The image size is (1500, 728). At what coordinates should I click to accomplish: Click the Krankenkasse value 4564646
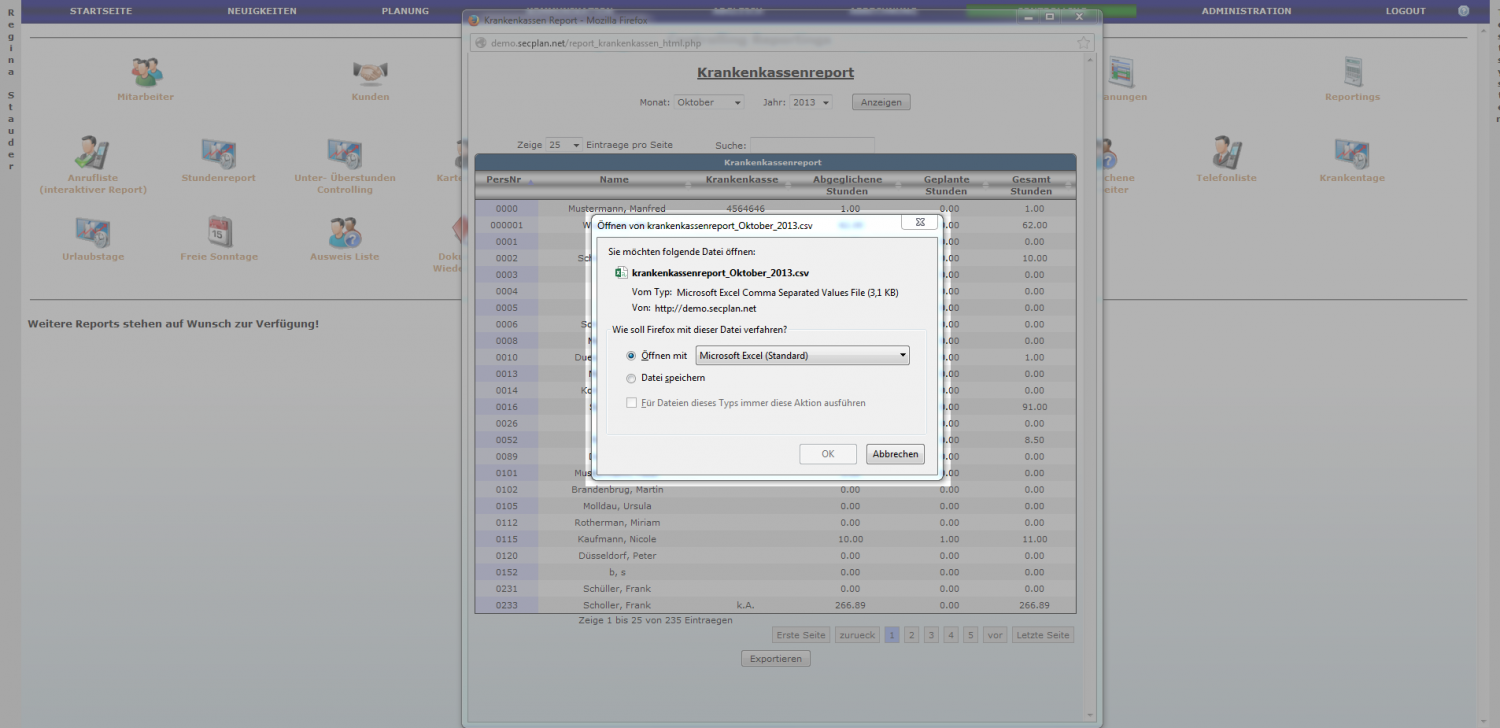pyautogui.click(x=745, y=209)
